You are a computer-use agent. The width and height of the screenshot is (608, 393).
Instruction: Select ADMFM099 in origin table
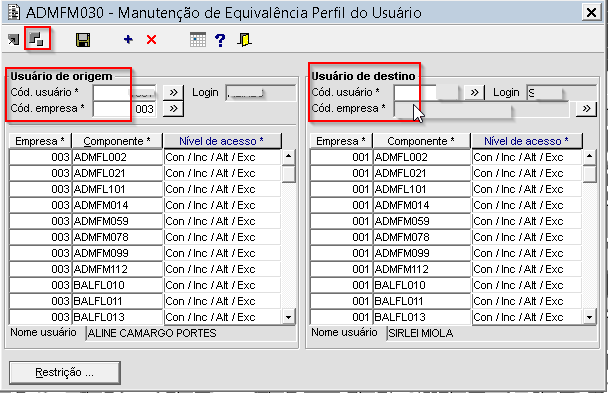tap(117, 253)
